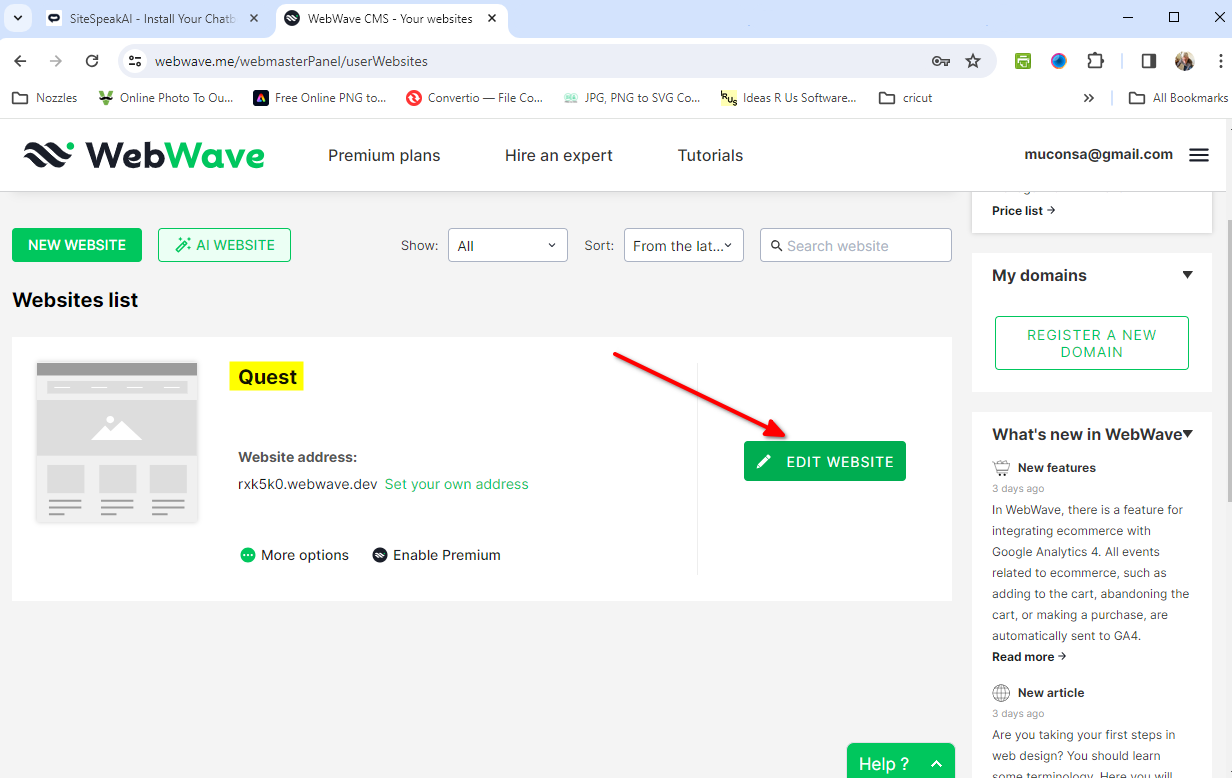Open the browser extensions puzzle icon
The image size is (1232, 778).
click(1095, 61)
